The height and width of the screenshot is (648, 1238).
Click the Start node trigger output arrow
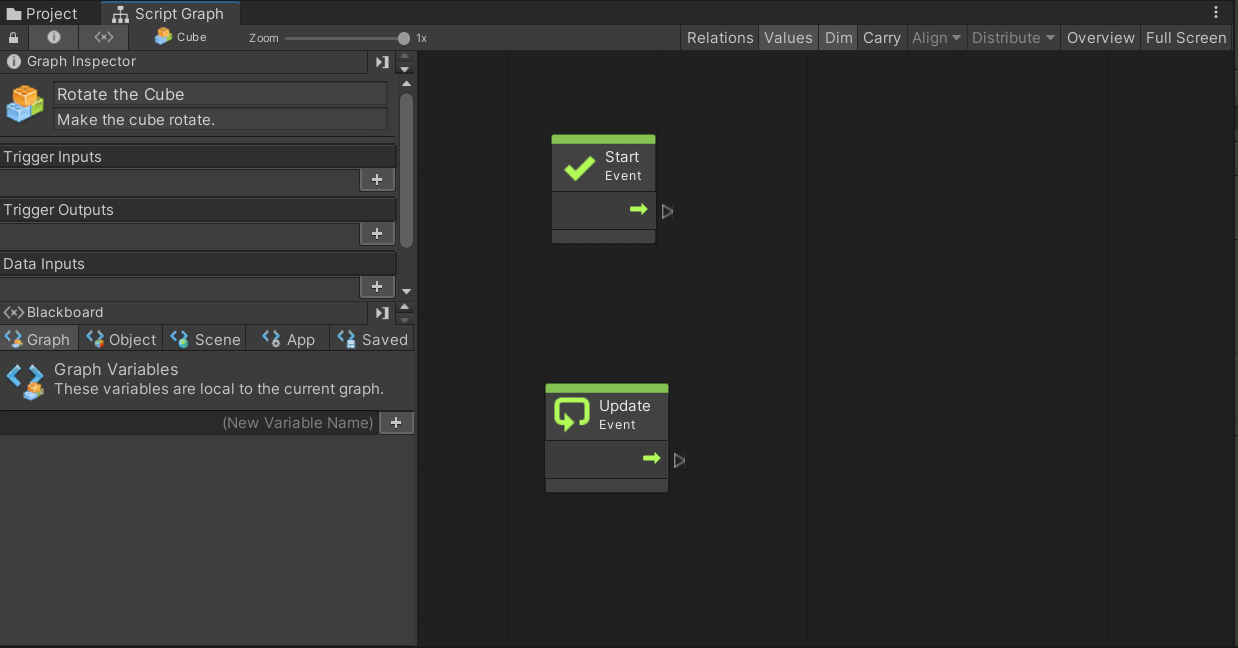click(639, 210)
